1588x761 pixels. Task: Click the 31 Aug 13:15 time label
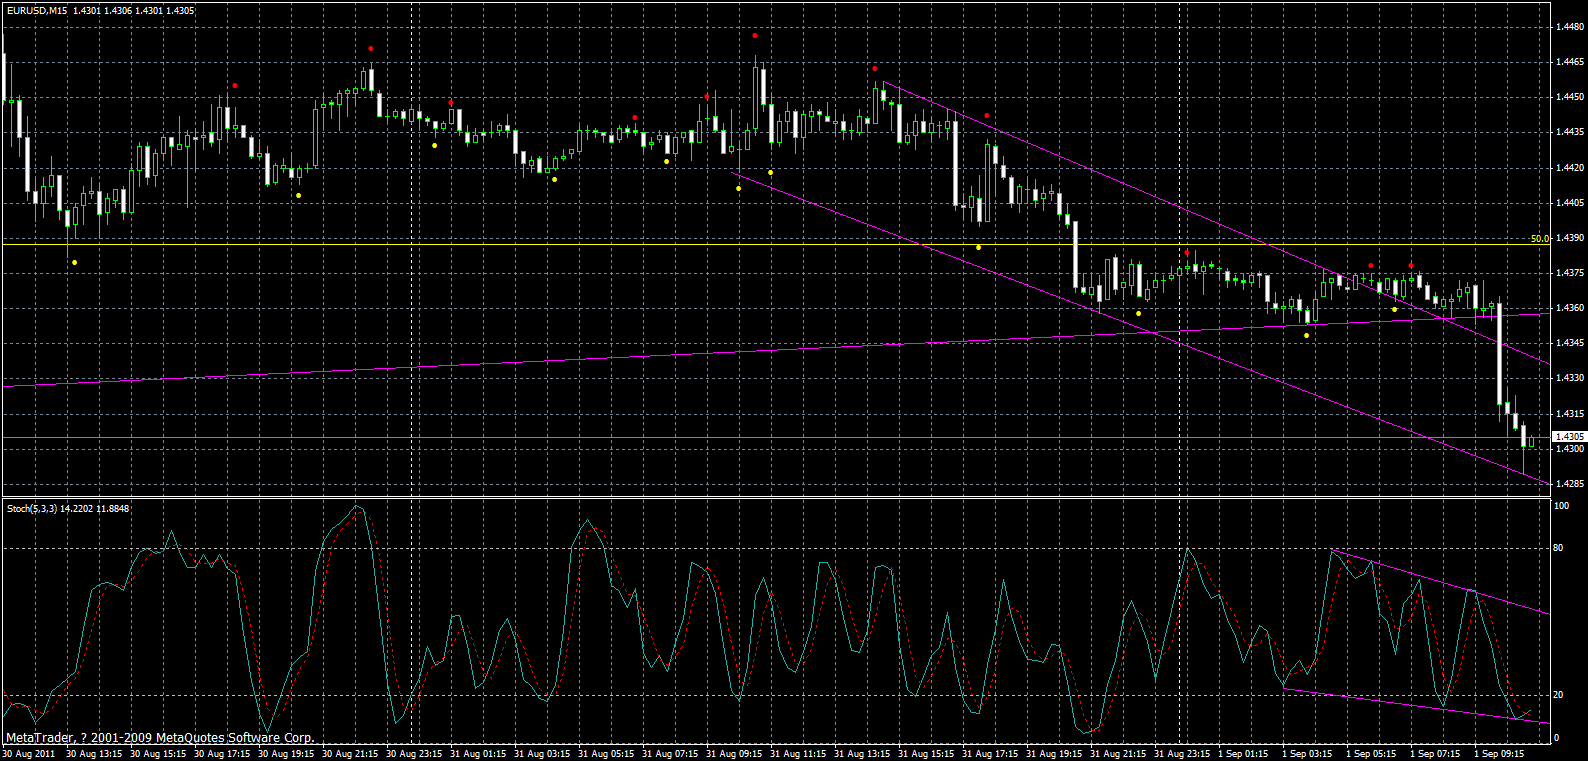pyautogui.click(x=862, y=754)
